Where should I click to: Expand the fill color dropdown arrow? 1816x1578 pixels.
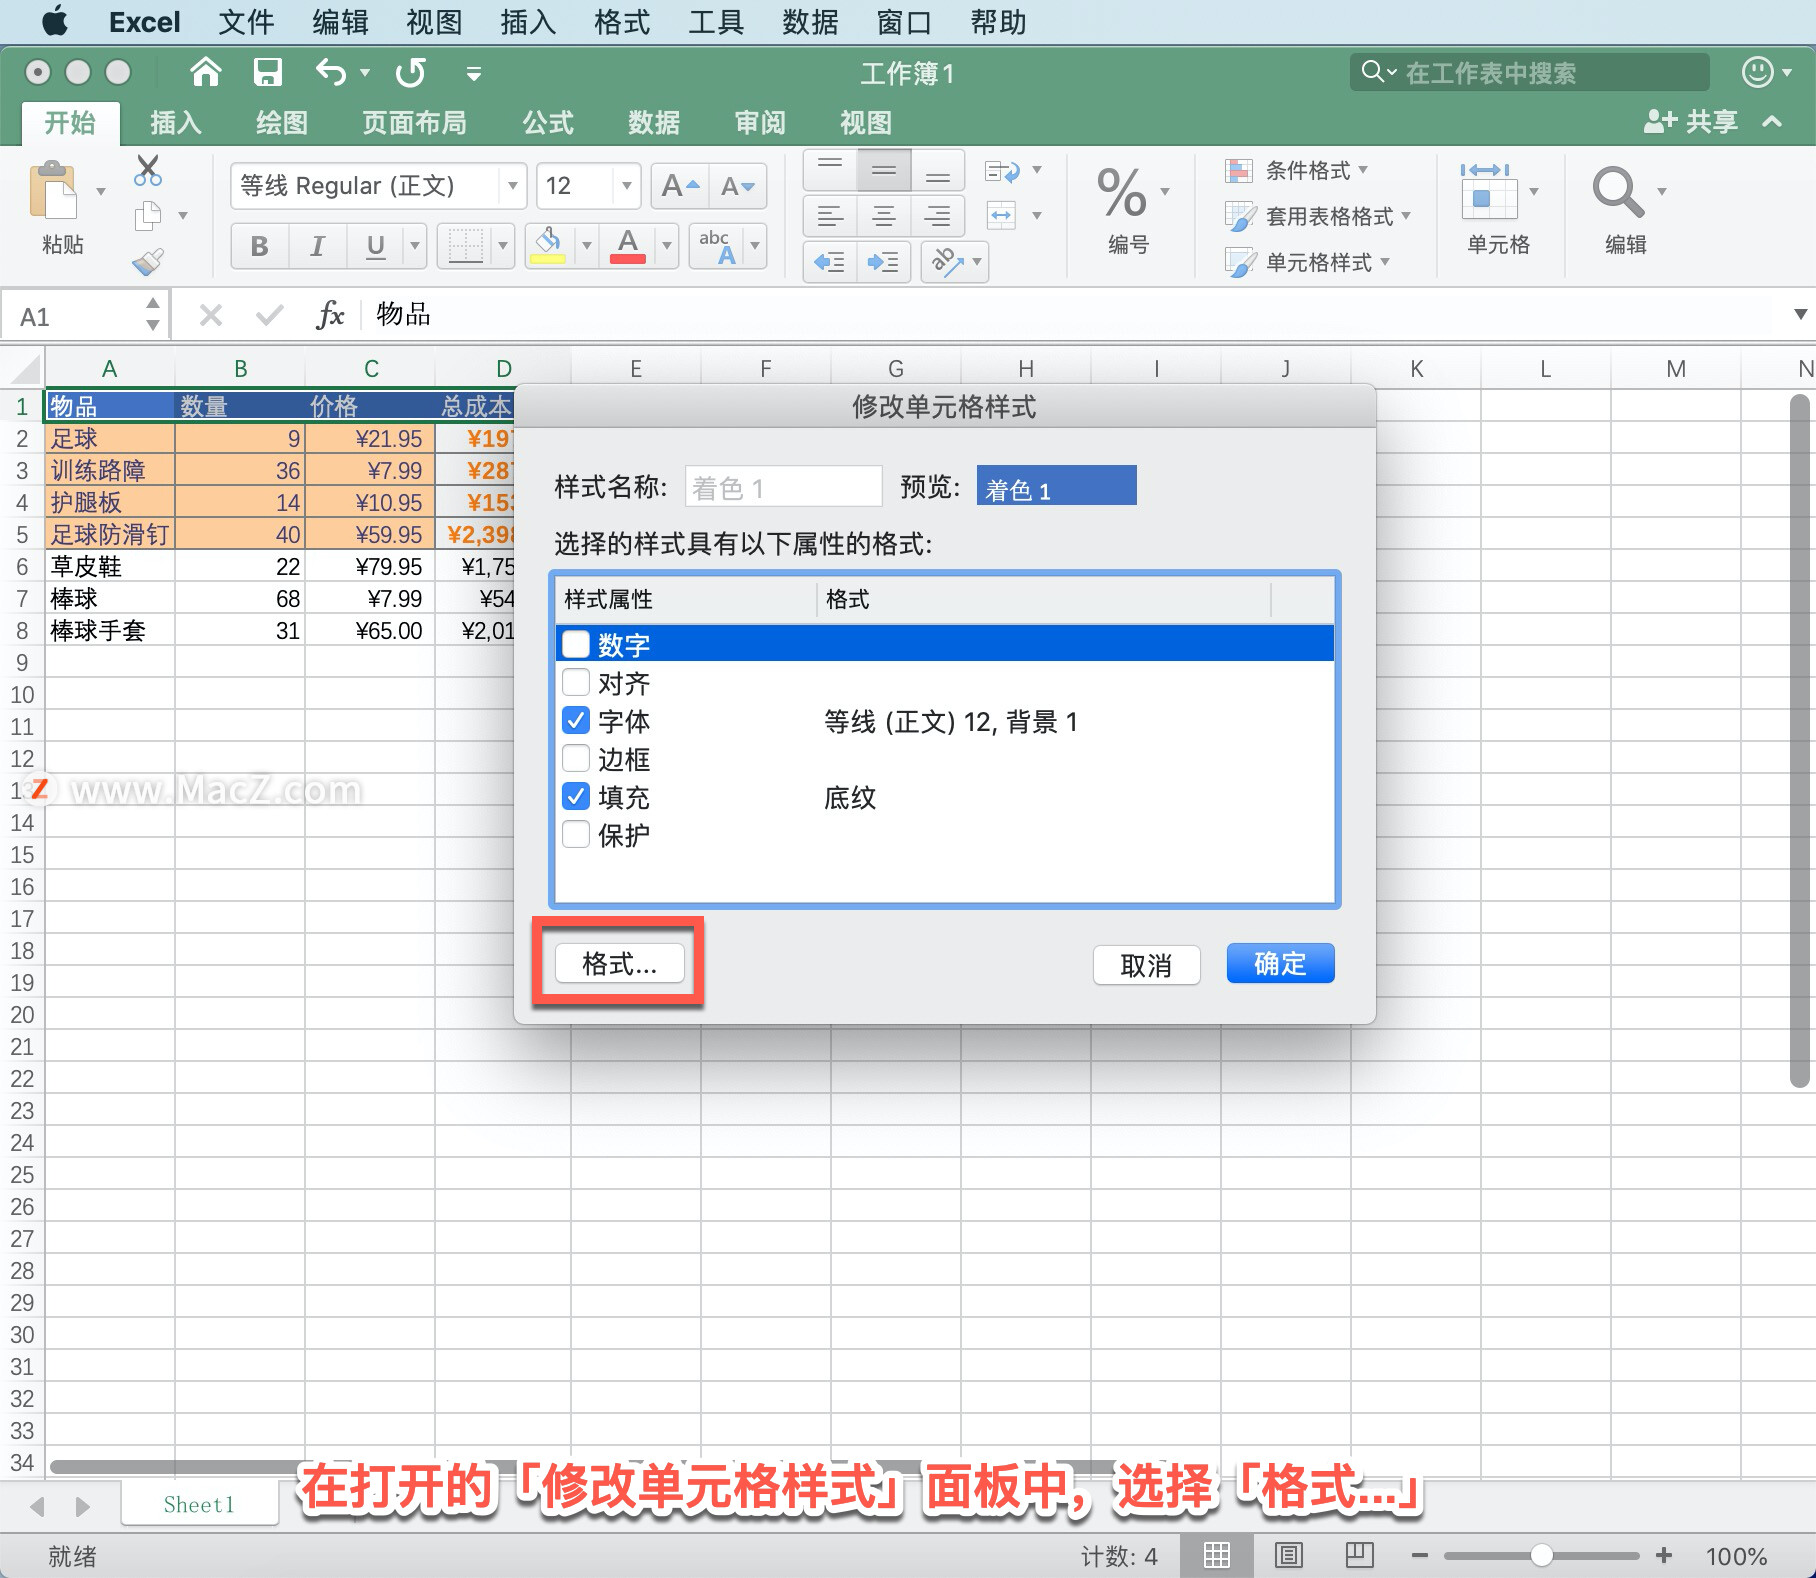587,246
